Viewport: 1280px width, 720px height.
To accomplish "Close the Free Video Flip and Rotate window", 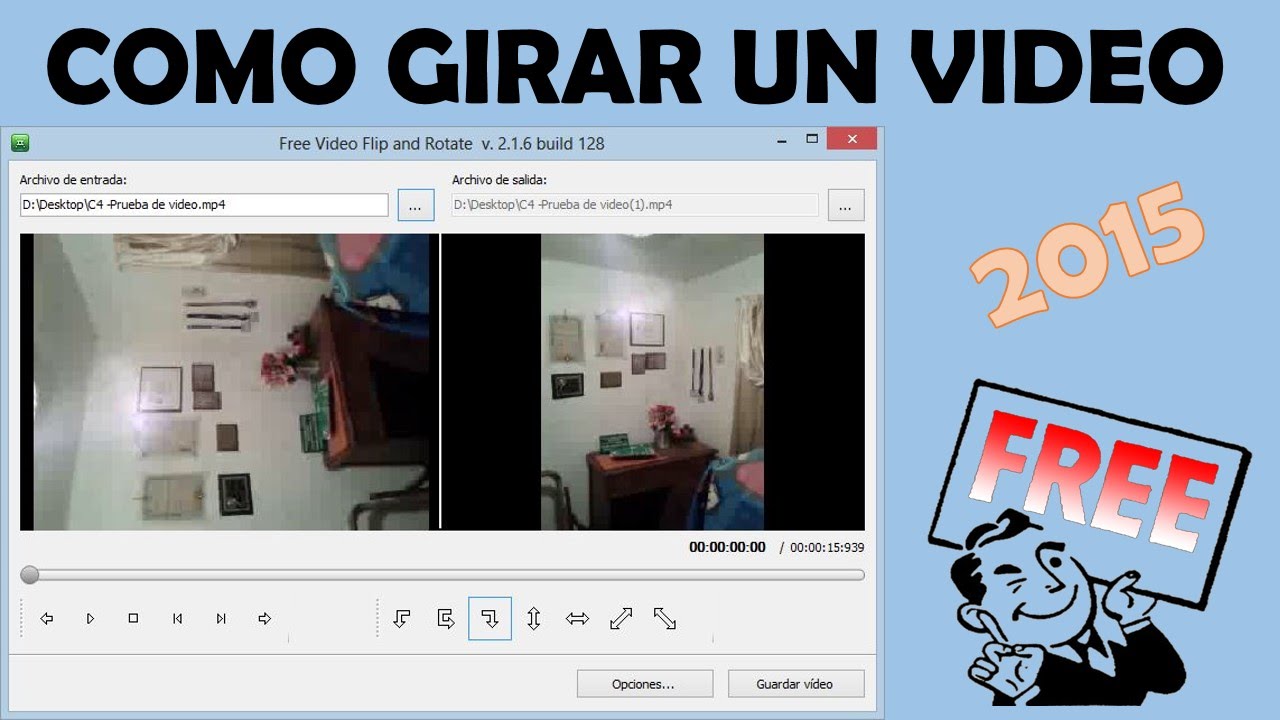I will pyautogui.click(x=853, y=139).
